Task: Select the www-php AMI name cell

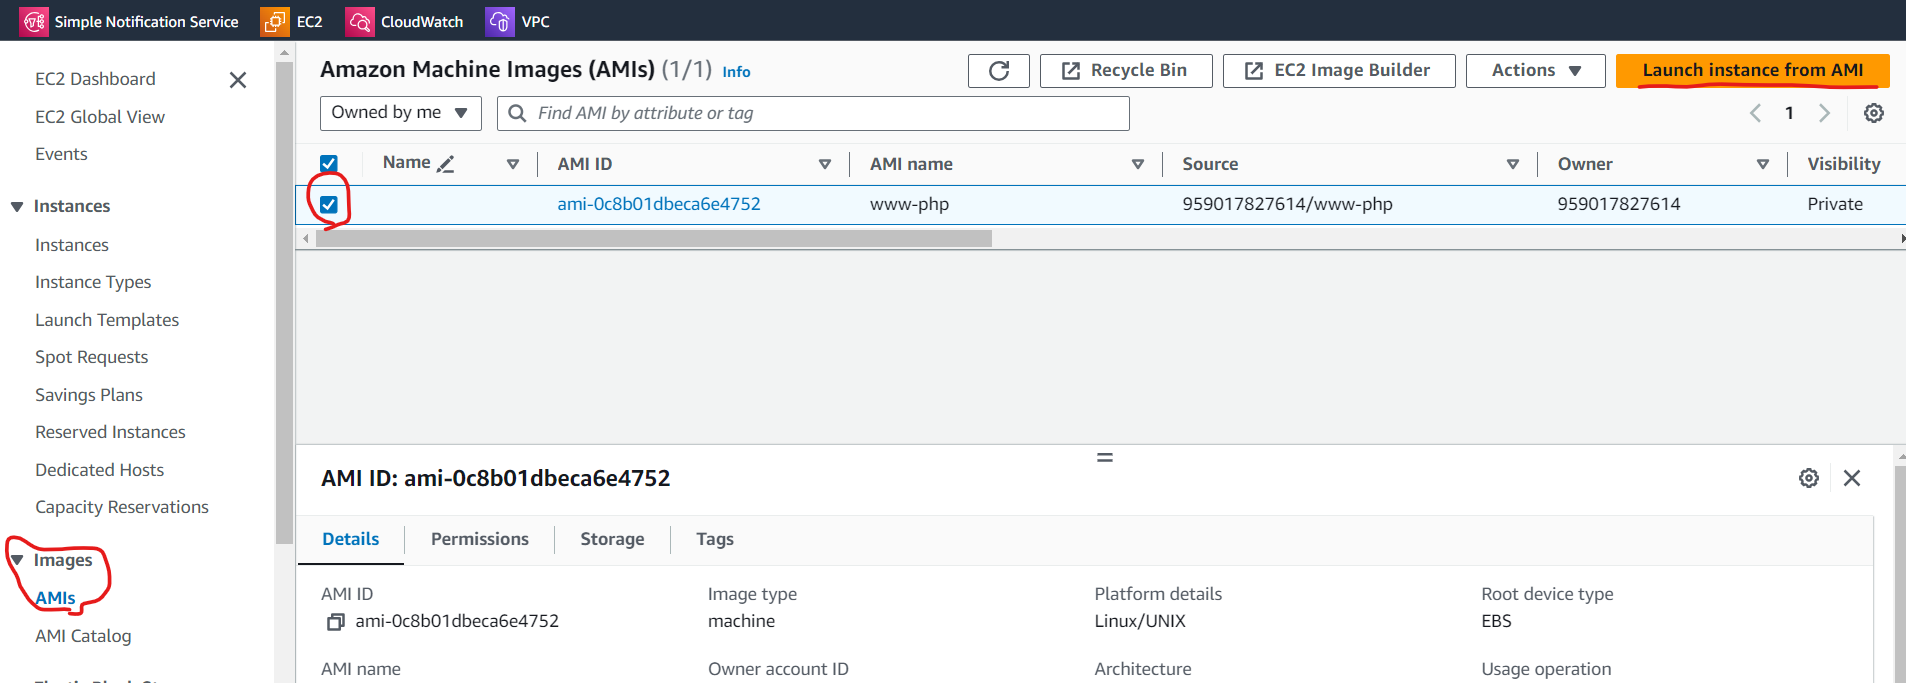Action: (x=909, y=204)
